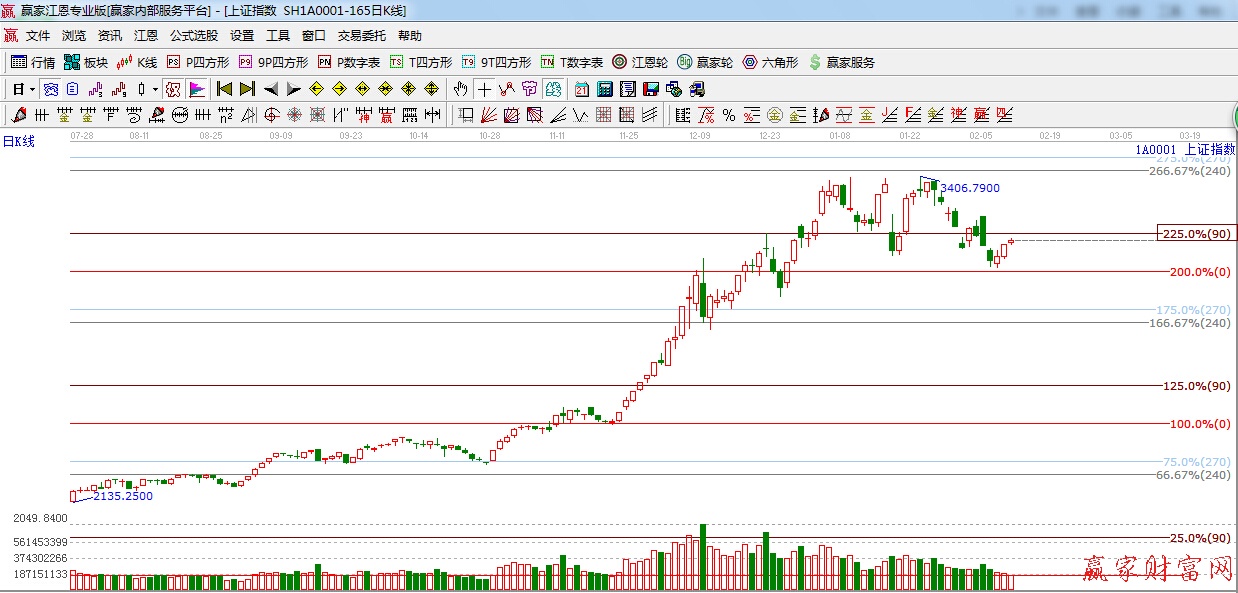The width and height of the screenshot is (1238, 593).
Task: Expand the candlestick style dropdown arrow
Action: point(155,89)
